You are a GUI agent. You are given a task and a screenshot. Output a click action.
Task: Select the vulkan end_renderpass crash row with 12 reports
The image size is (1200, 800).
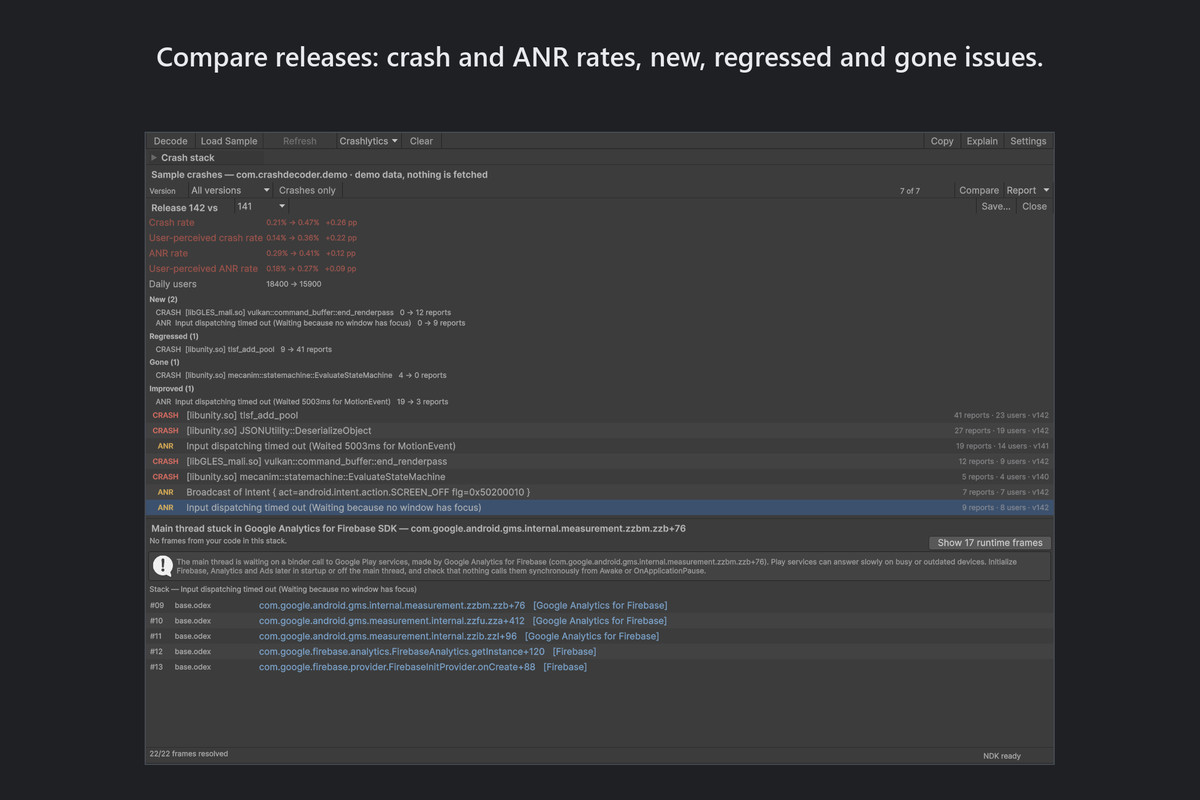pyautogui.click(x=599, y=461)
